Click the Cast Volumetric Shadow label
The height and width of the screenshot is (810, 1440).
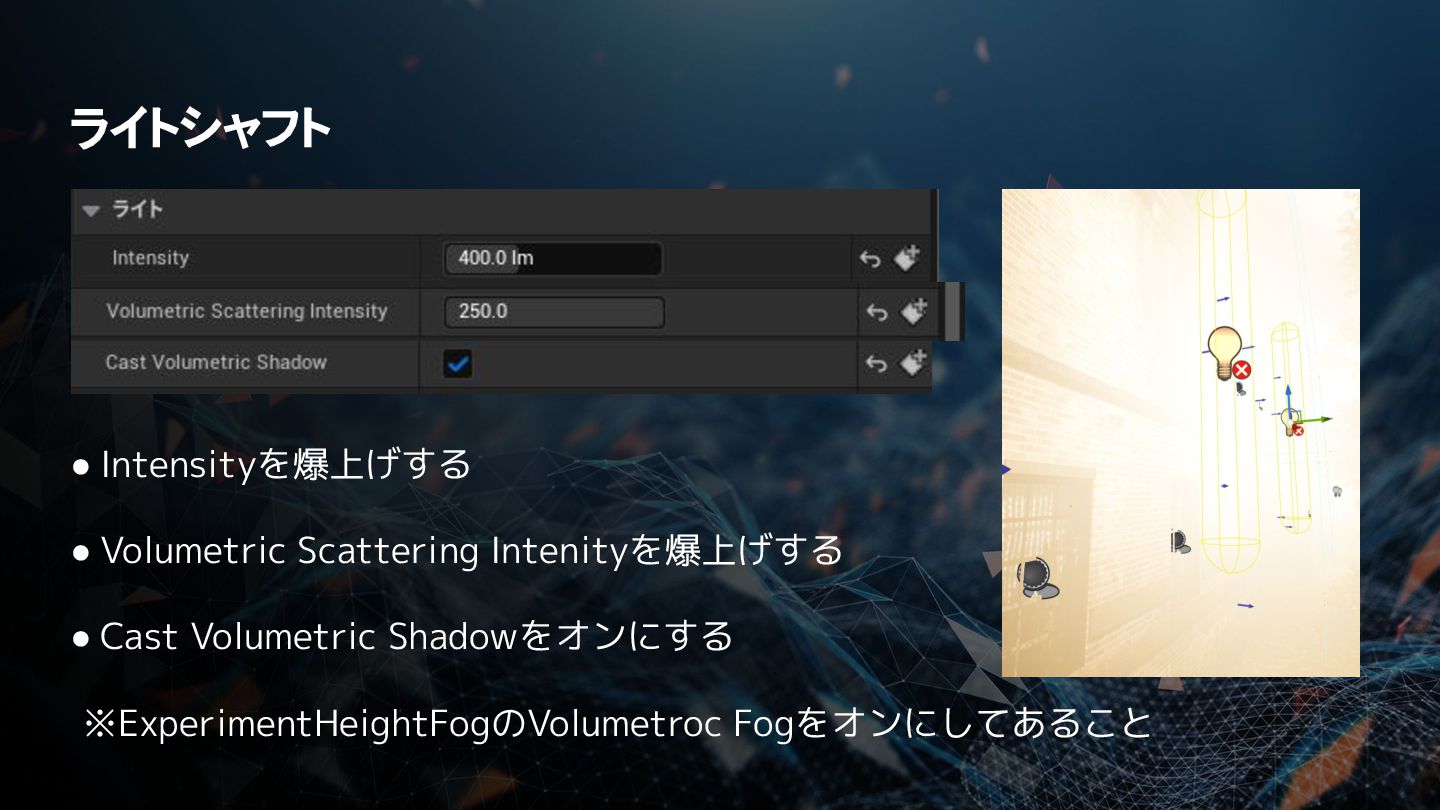[216, 362]
